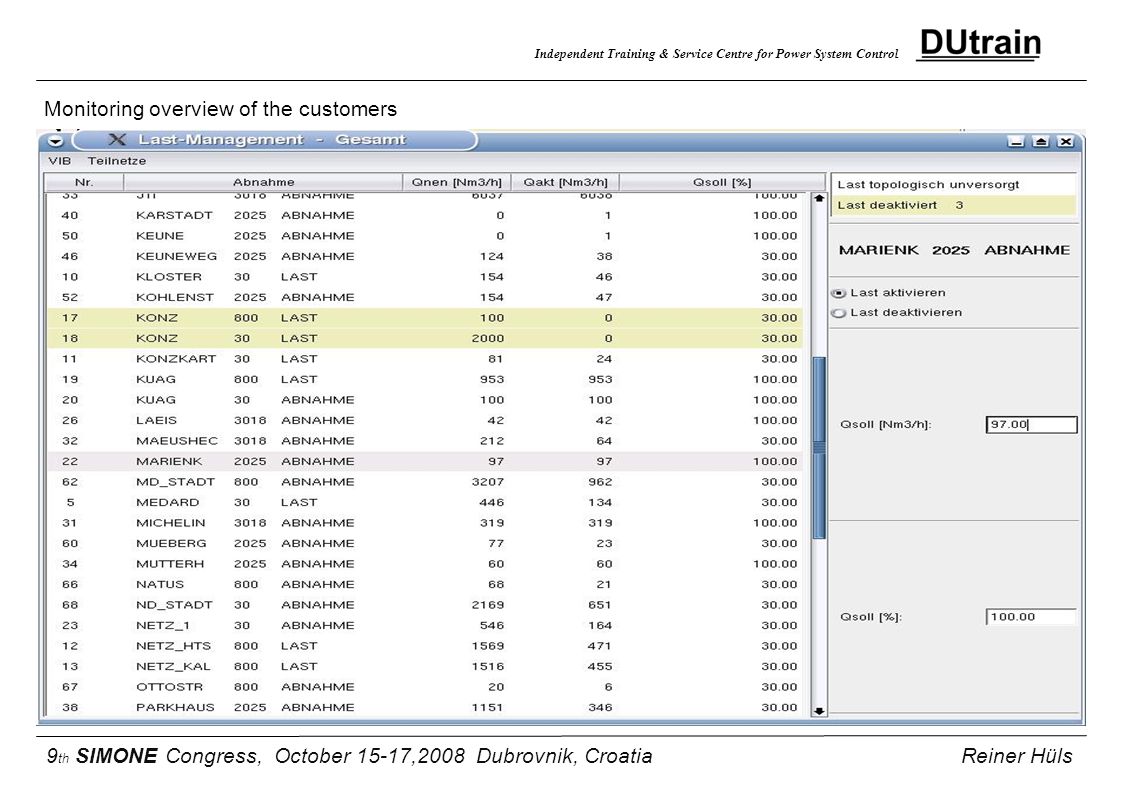Select the KONZ 800 LAST row

[x=425, y=318]
